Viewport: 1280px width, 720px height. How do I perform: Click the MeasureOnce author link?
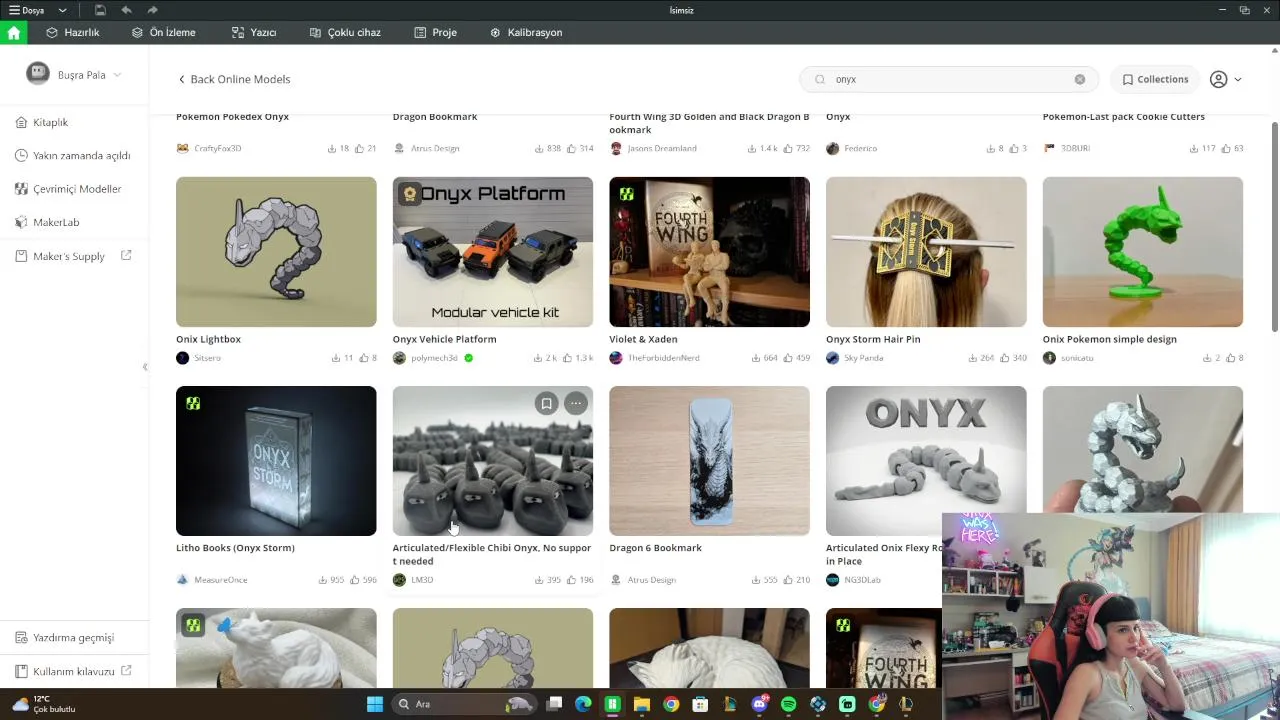coord(220,580)
